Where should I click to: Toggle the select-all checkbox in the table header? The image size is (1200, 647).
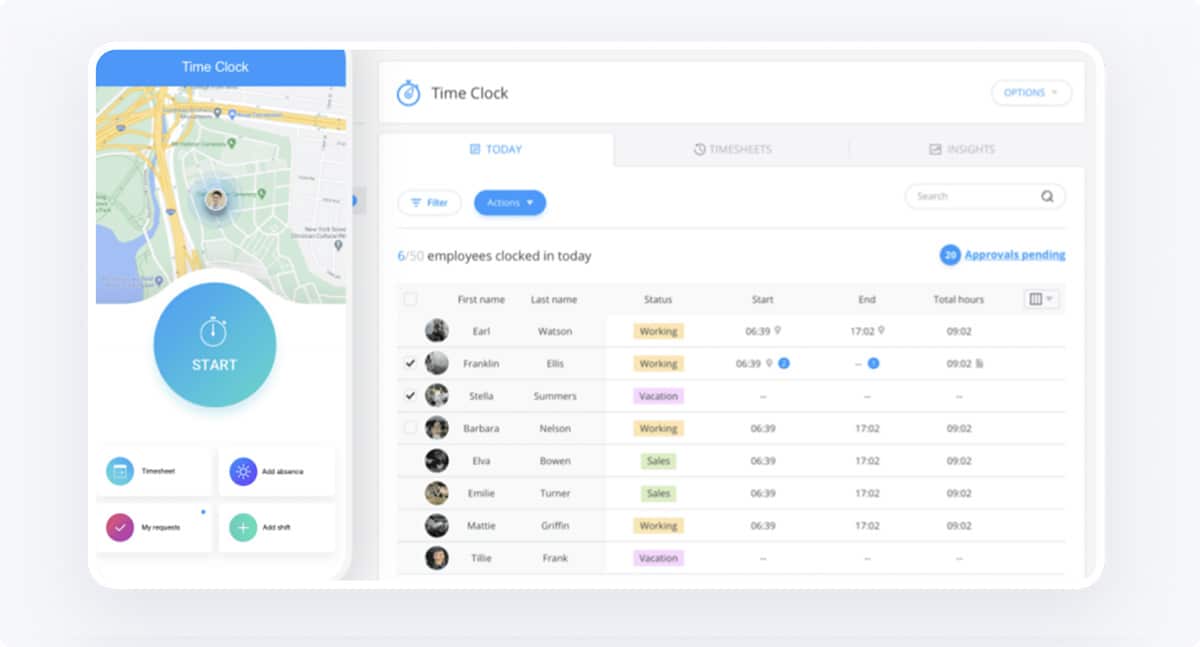point(410,298)
